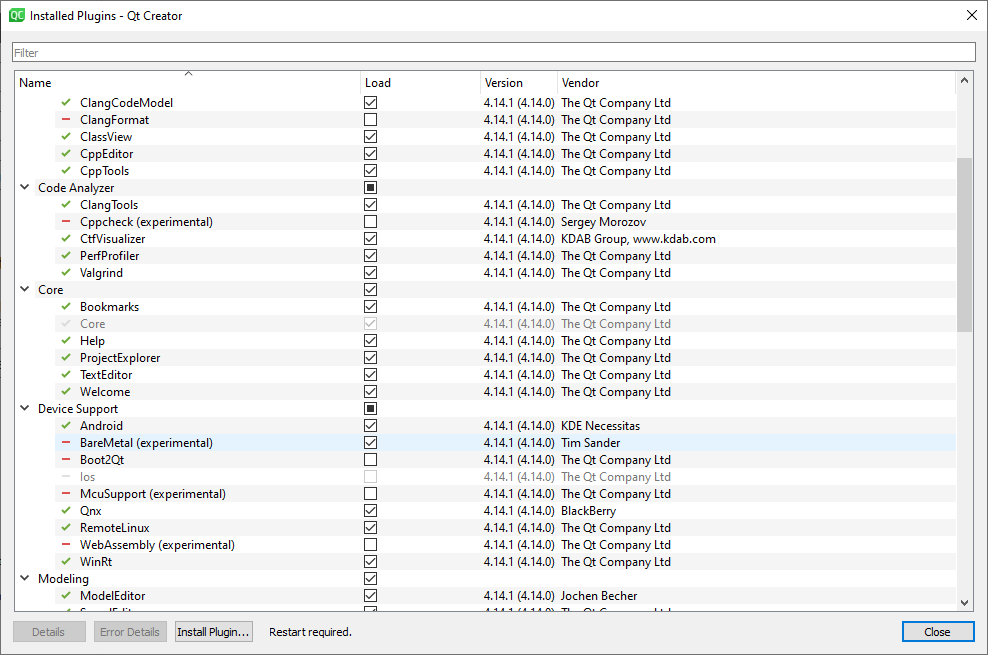The image size is (988, 655).
Task: Click the green checkmark icon beside ClangCodeModel
Action: coord(66,103)
